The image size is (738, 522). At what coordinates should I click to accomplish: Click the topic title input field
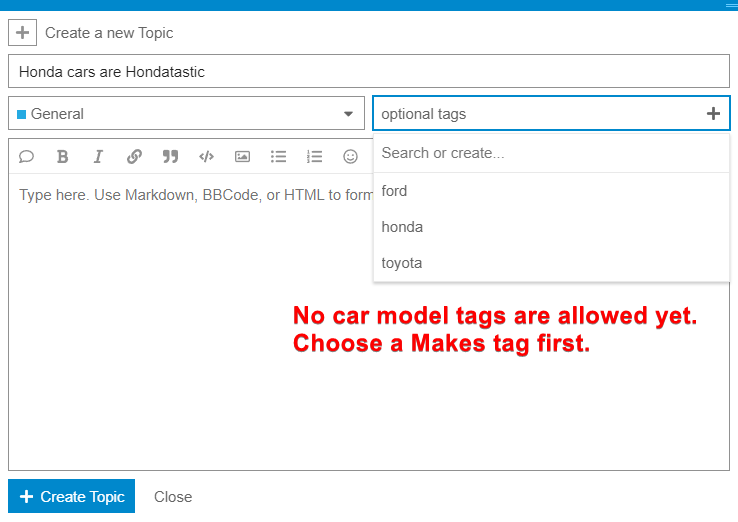(x=369, y=71)
